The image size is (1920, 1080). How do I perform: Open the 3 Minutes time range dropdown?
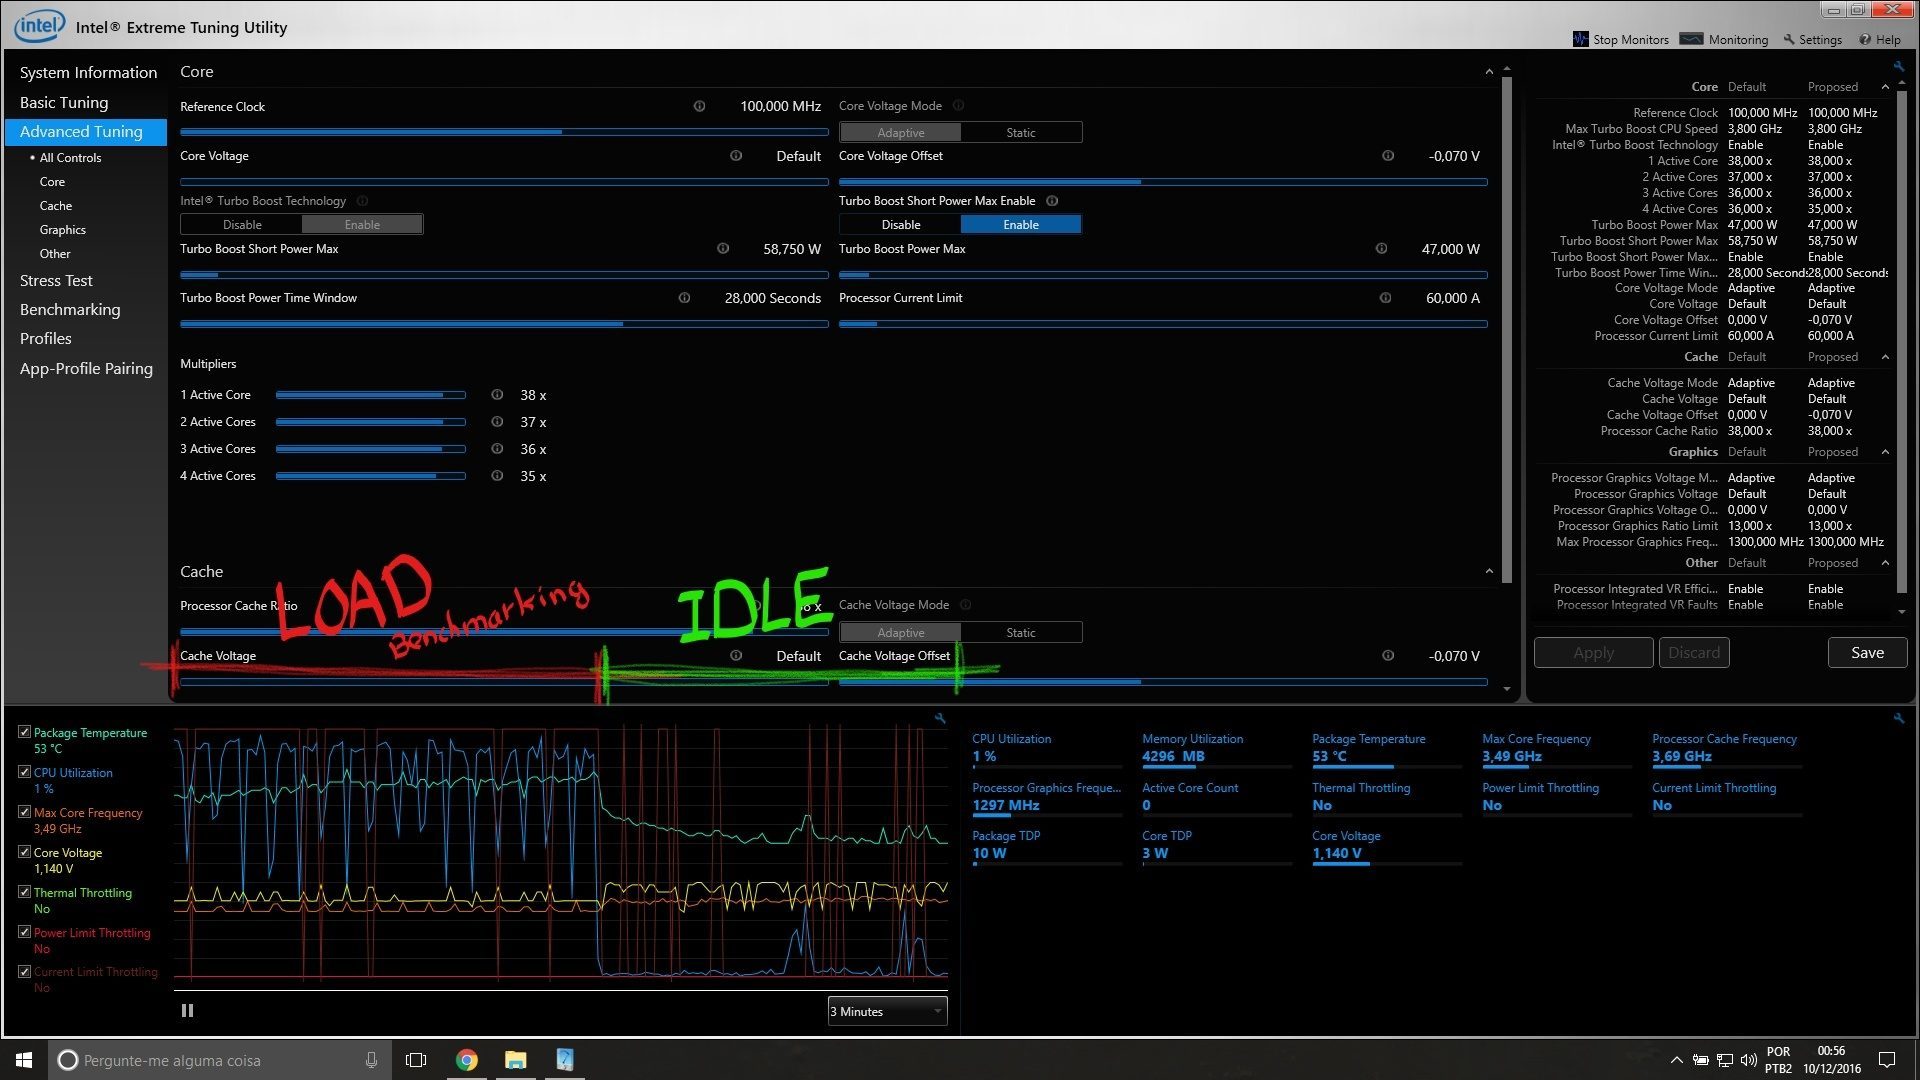pyautogui.click(x=887, y=1011)
